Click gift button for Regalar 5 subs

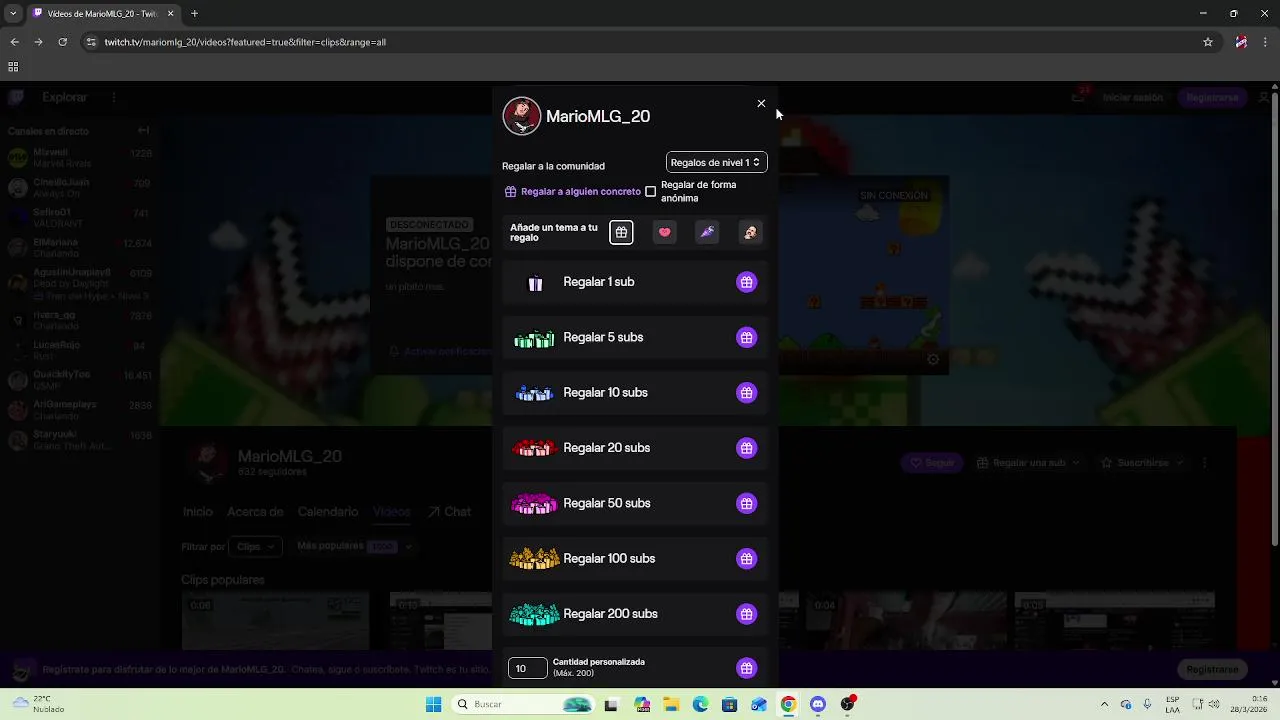pos(747,338)
